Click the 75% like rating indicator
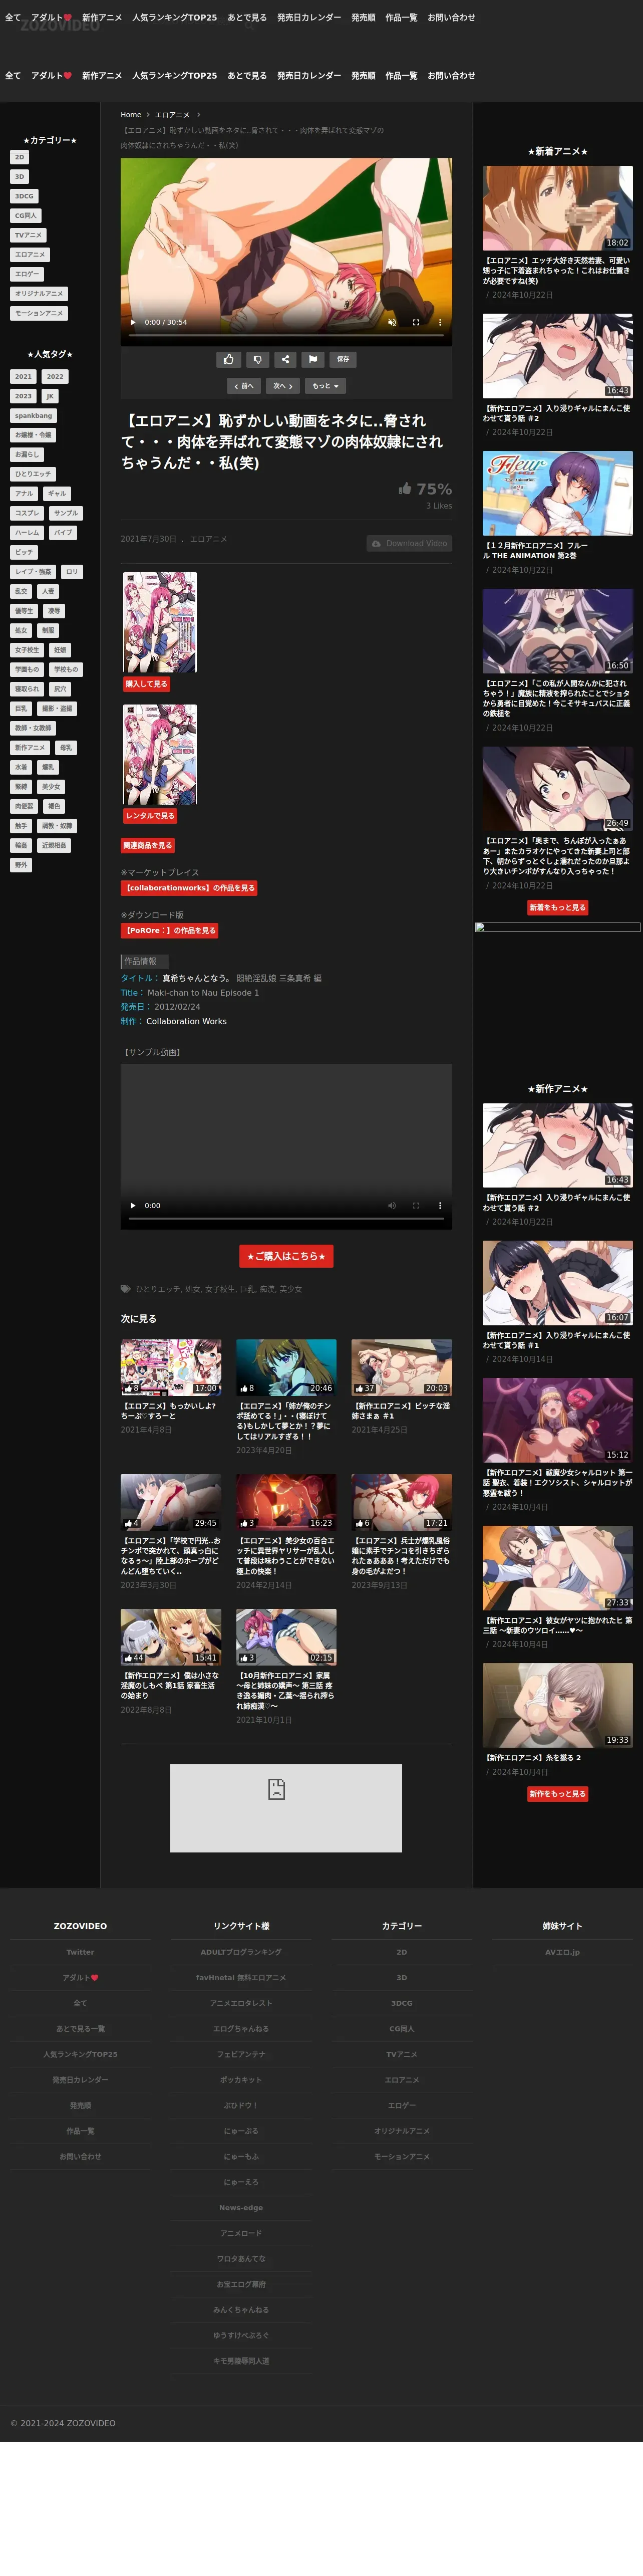The width and height of the screenshot is (643, 2576). [425, 489]
